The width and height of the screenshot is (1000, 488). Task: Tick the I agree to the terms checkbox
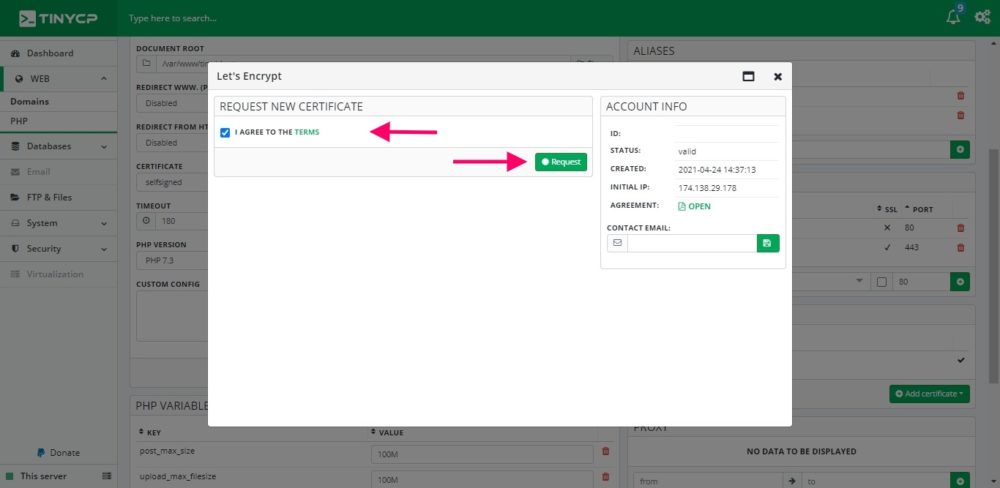tap(225, 133)
